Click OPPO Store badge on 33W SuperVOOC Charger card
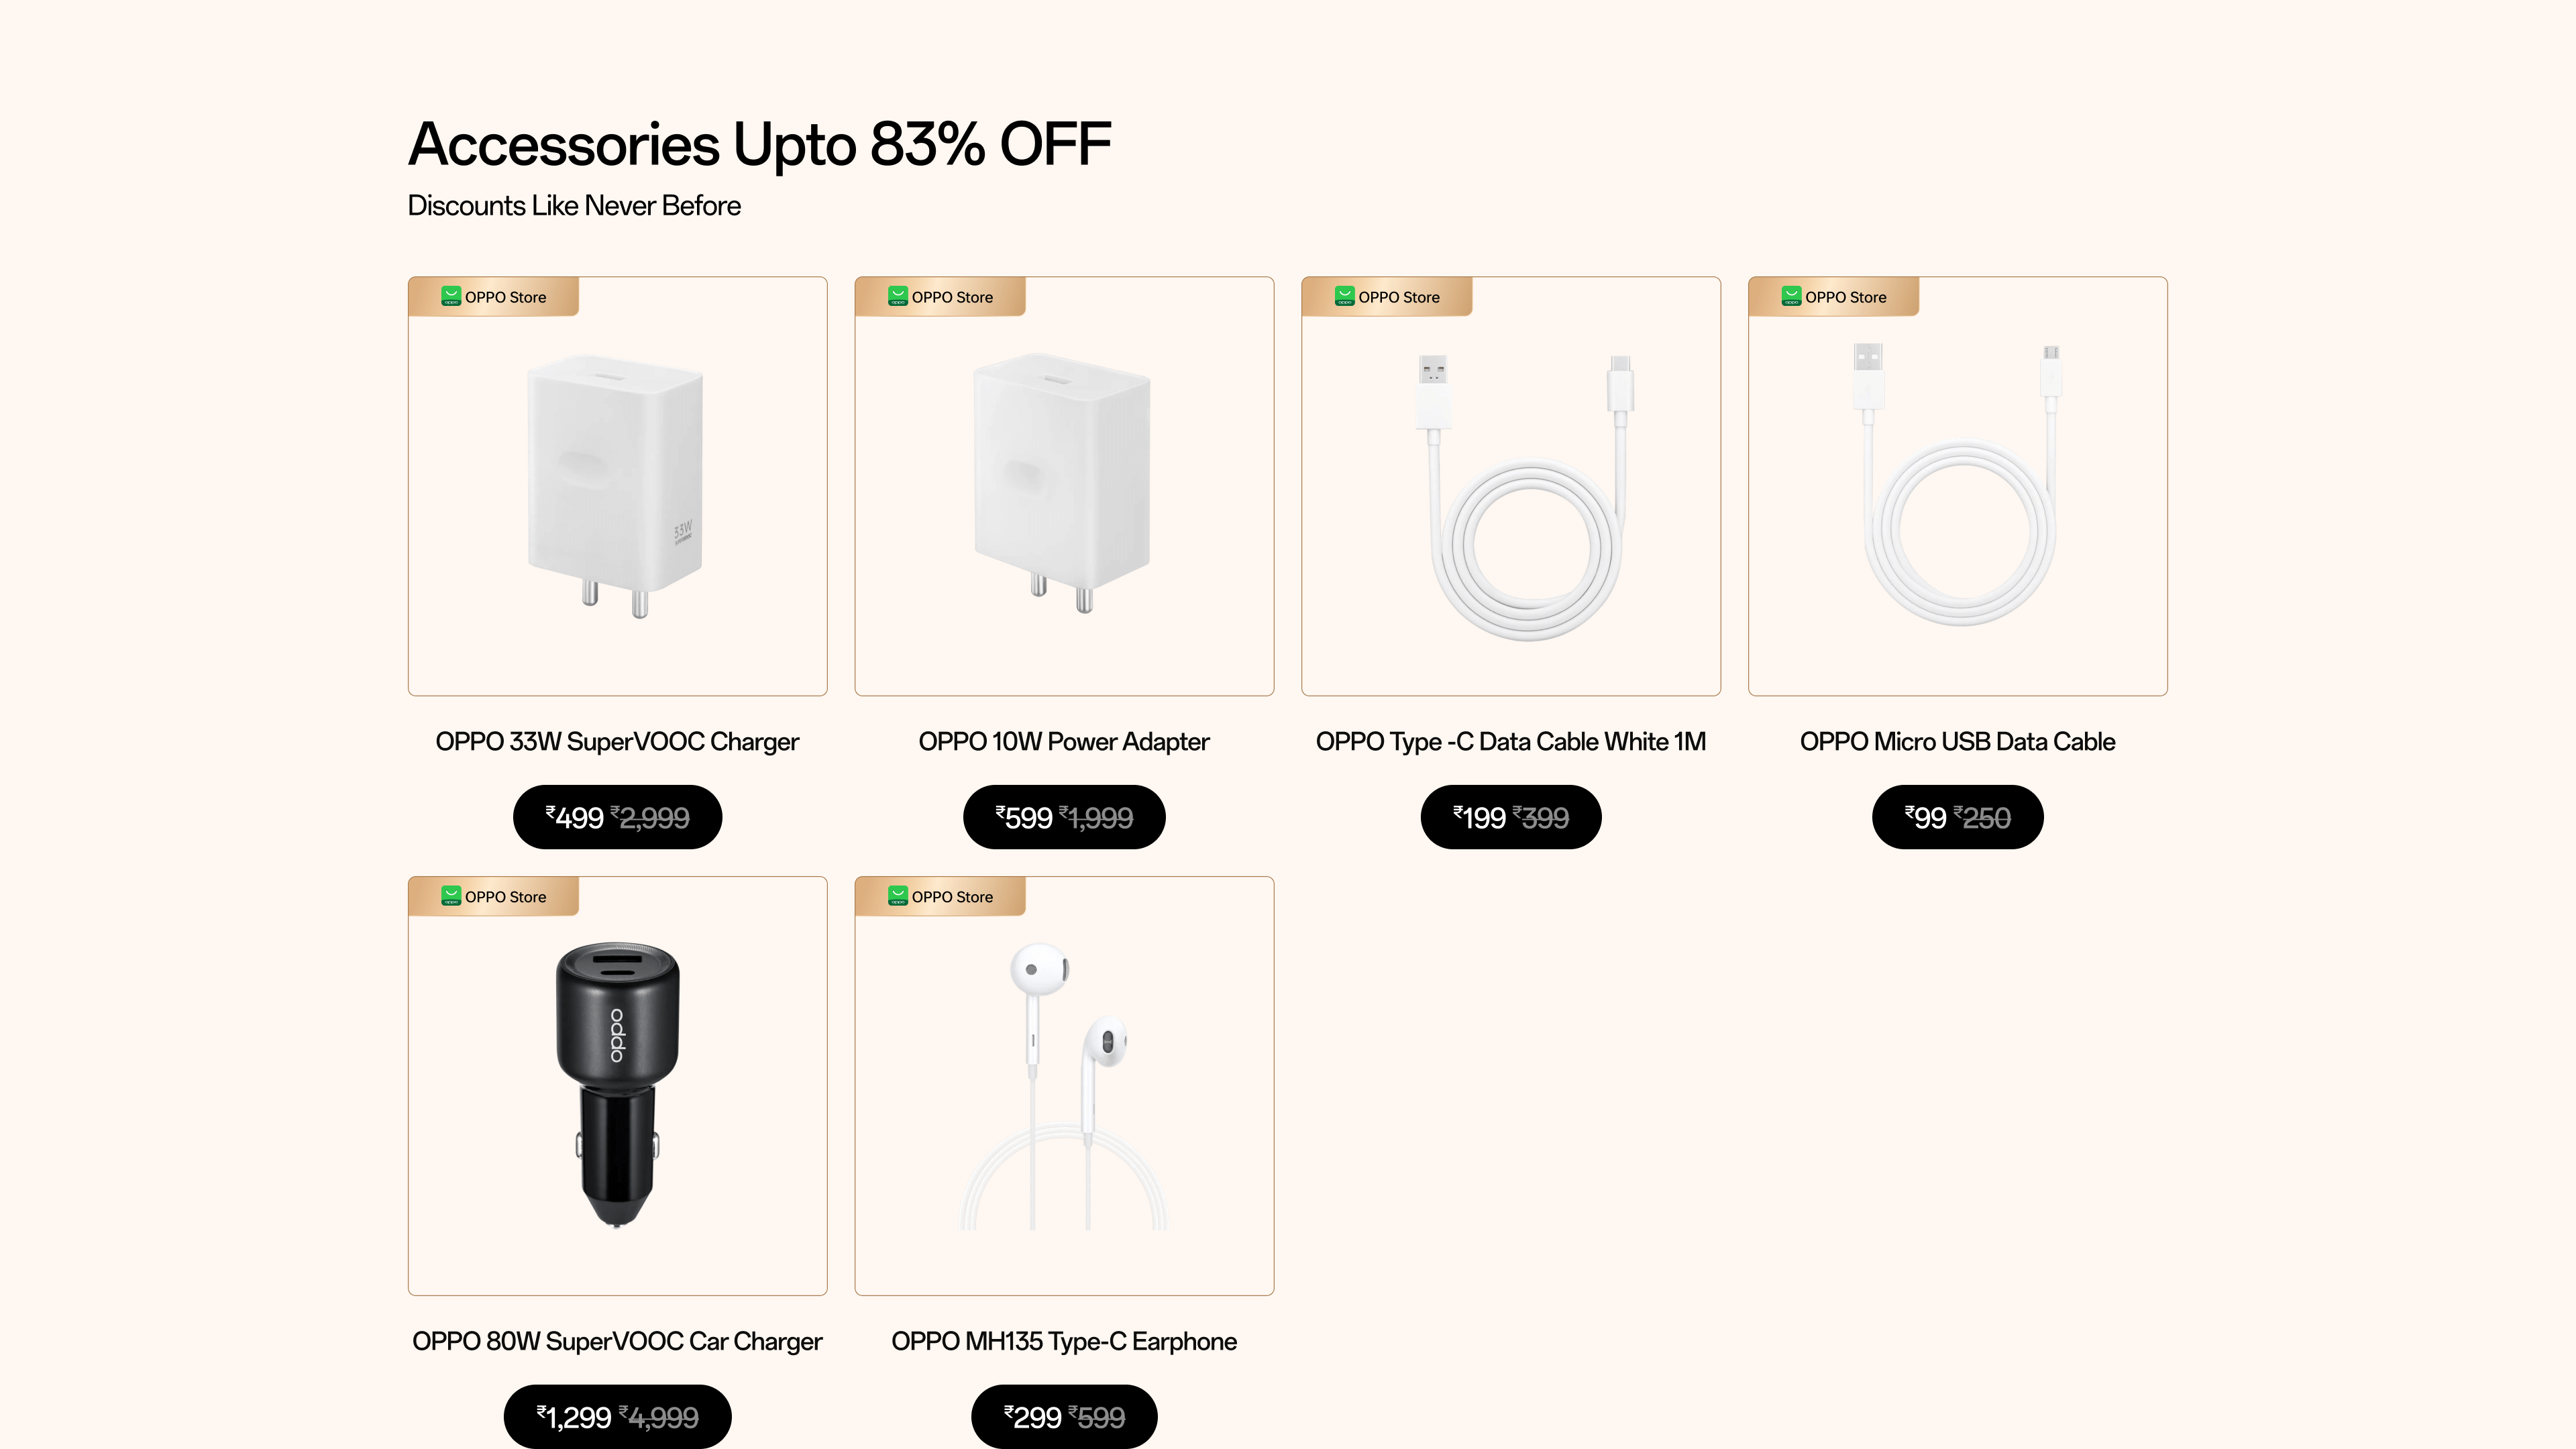The height and width of the screenshot is (1449, 2576). (494, 297)
